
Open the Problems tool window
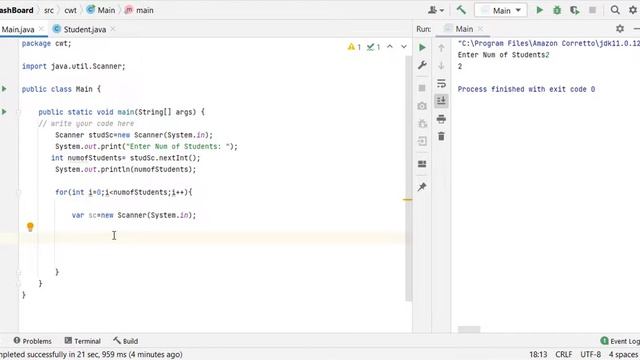[33, 341]
